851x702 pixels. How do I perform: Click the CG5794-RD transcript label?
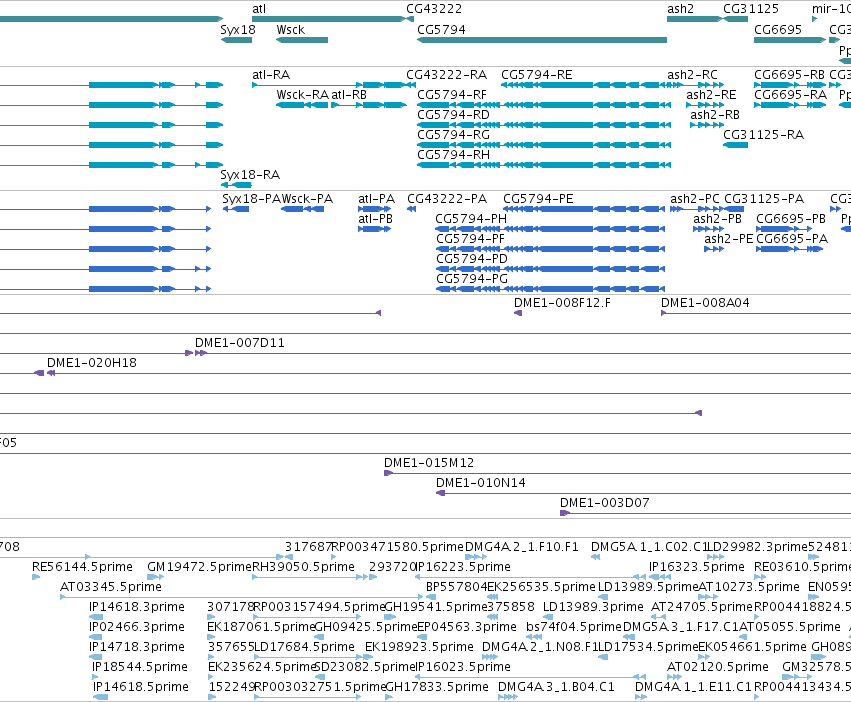[x=453, y=115]
